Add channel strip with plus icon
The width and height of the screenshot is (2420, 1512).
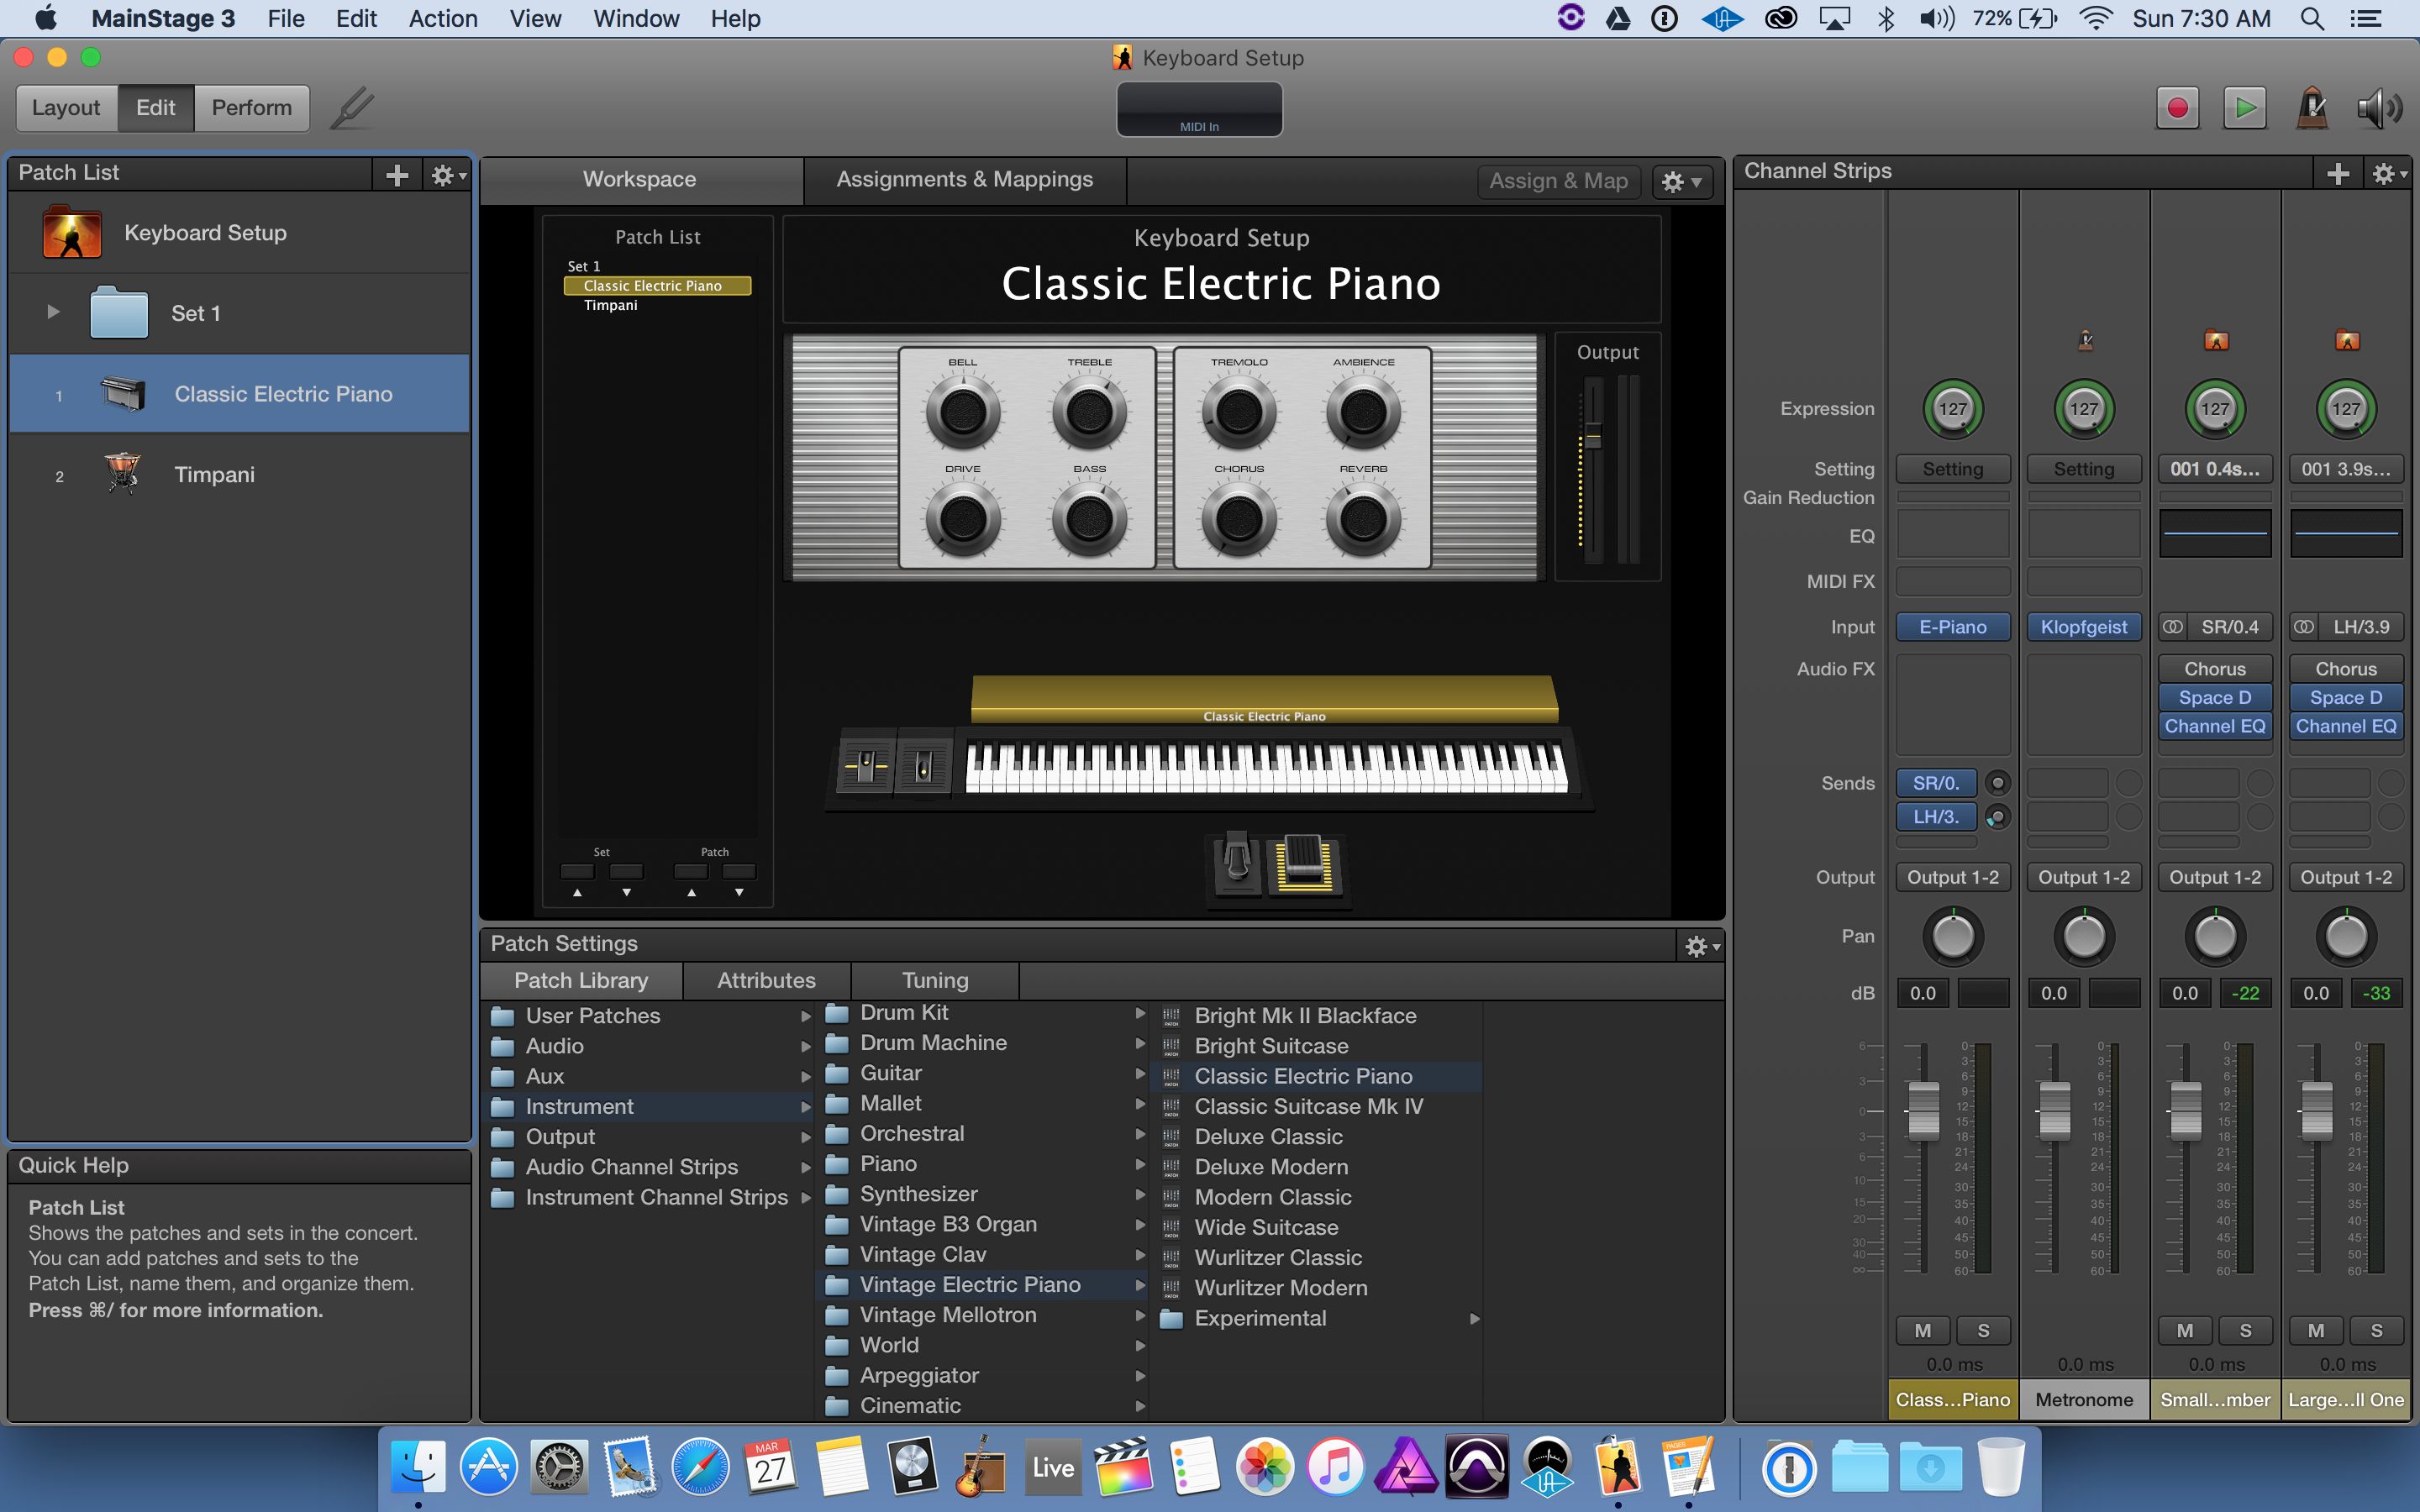coord(2337,174)
